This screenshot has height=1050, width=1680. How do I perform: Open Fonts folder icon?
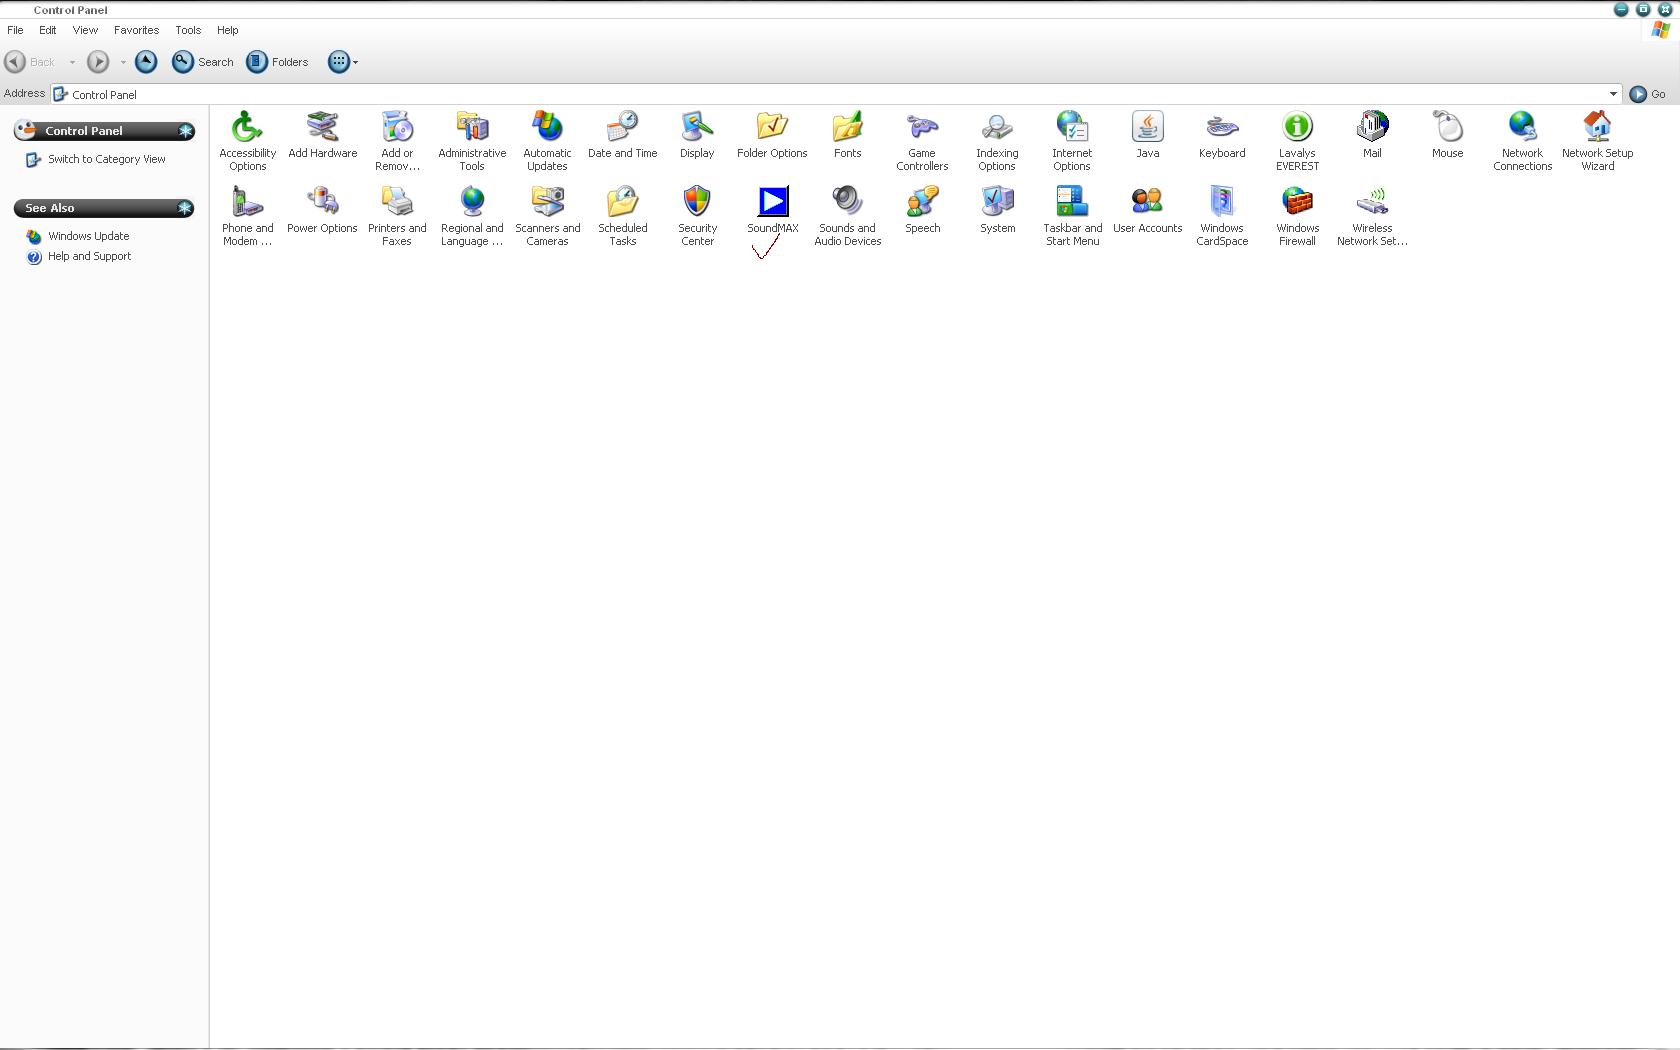point(847,127)
